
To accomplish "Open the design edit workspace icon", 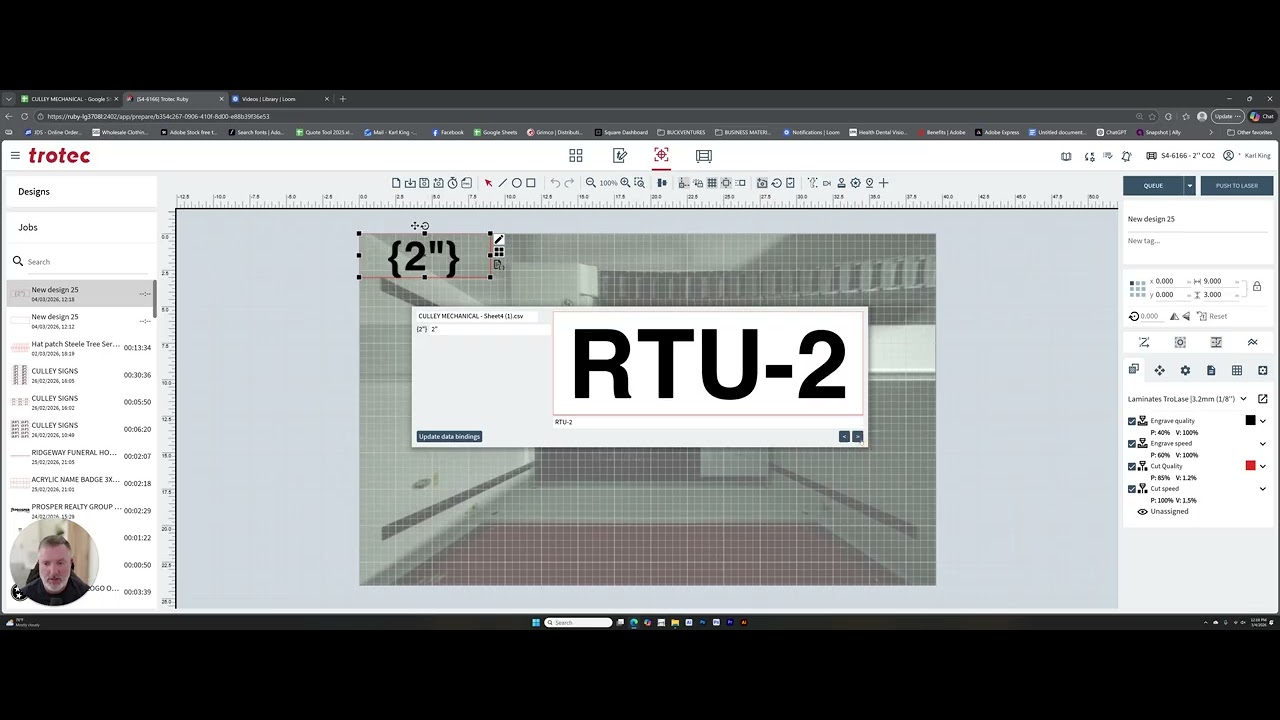I will (620, 155).
